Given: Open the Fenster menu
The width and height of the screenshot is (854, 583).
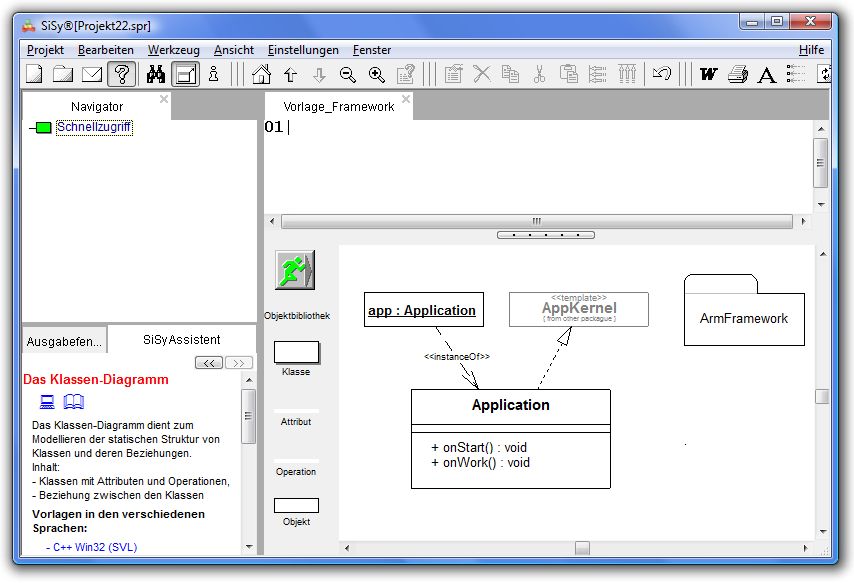Looking at the screenshot, I should (372, 50).
